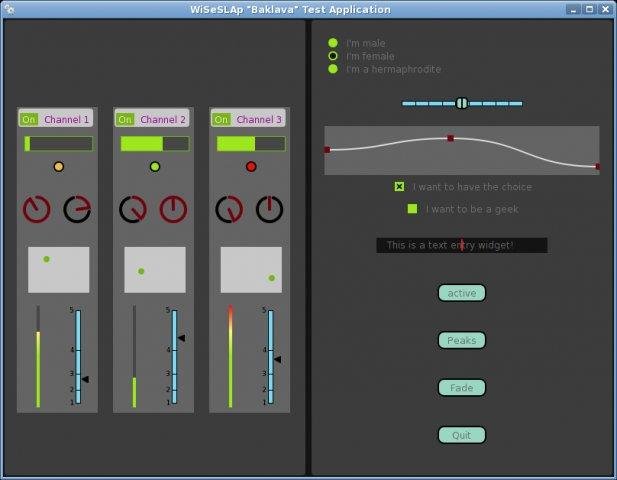Click Channel 1 right black knob

pos(77,209)
